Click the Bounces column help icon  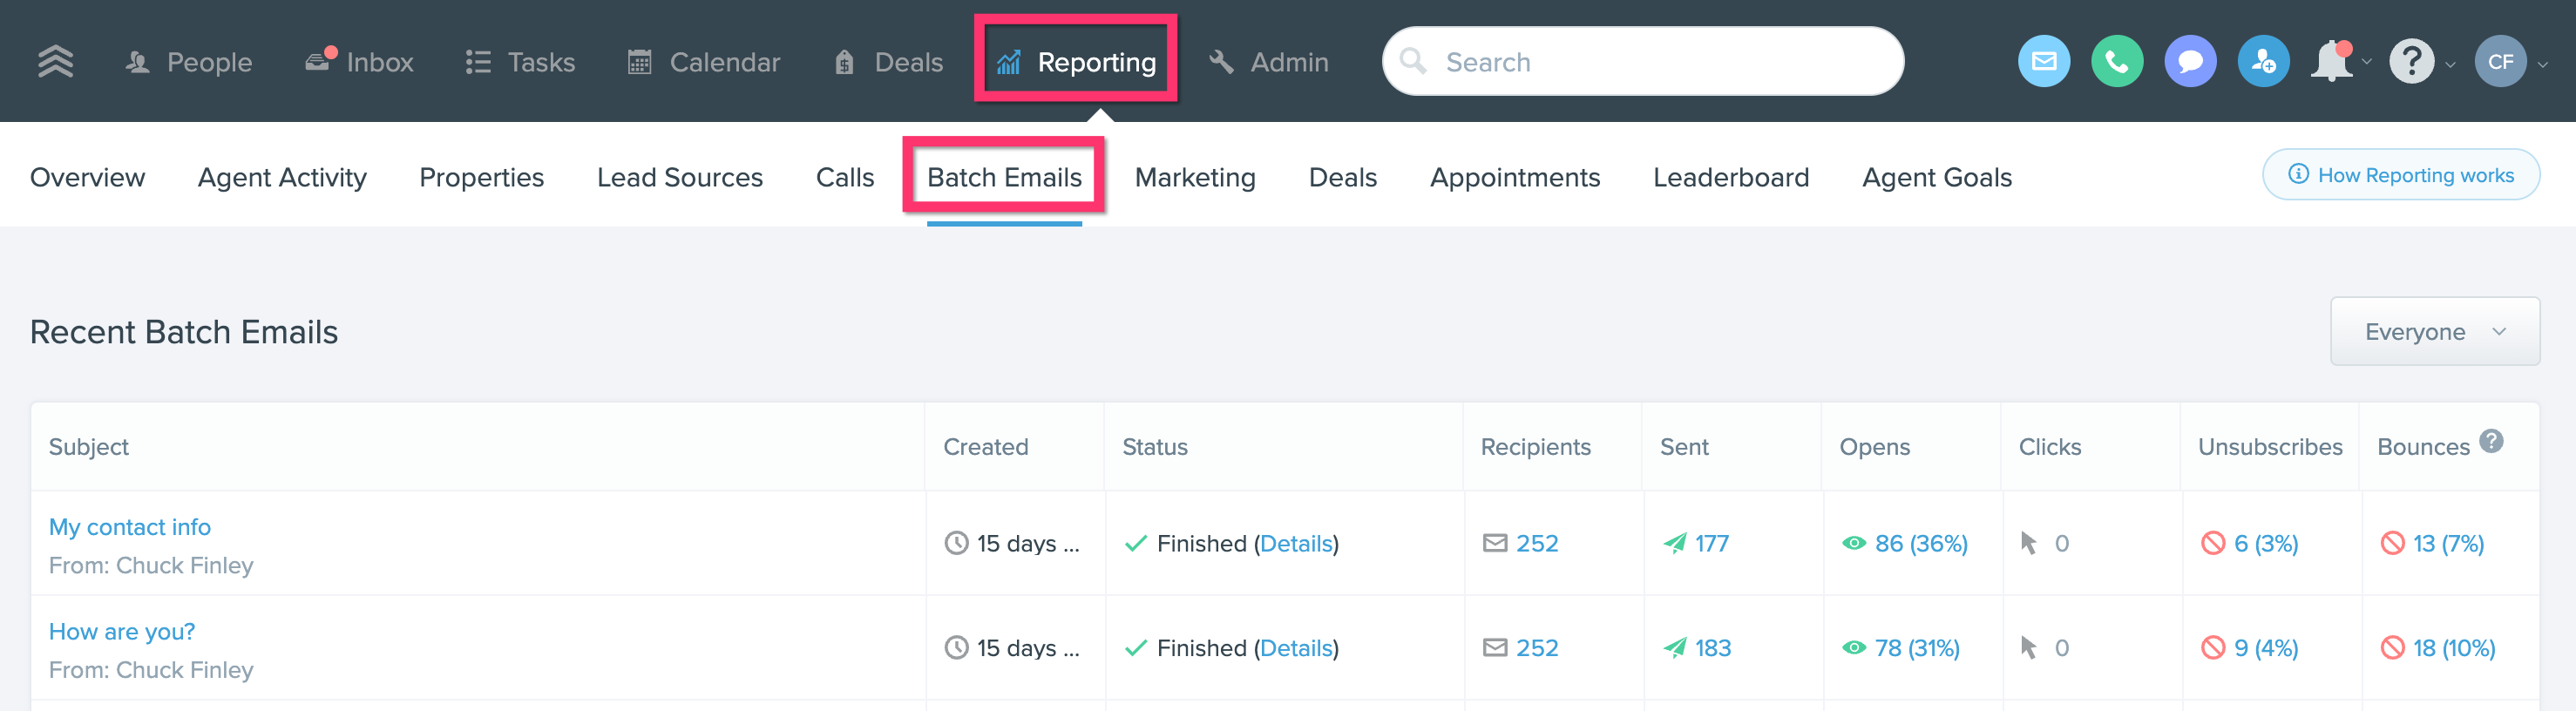(x=2492, y=441)
